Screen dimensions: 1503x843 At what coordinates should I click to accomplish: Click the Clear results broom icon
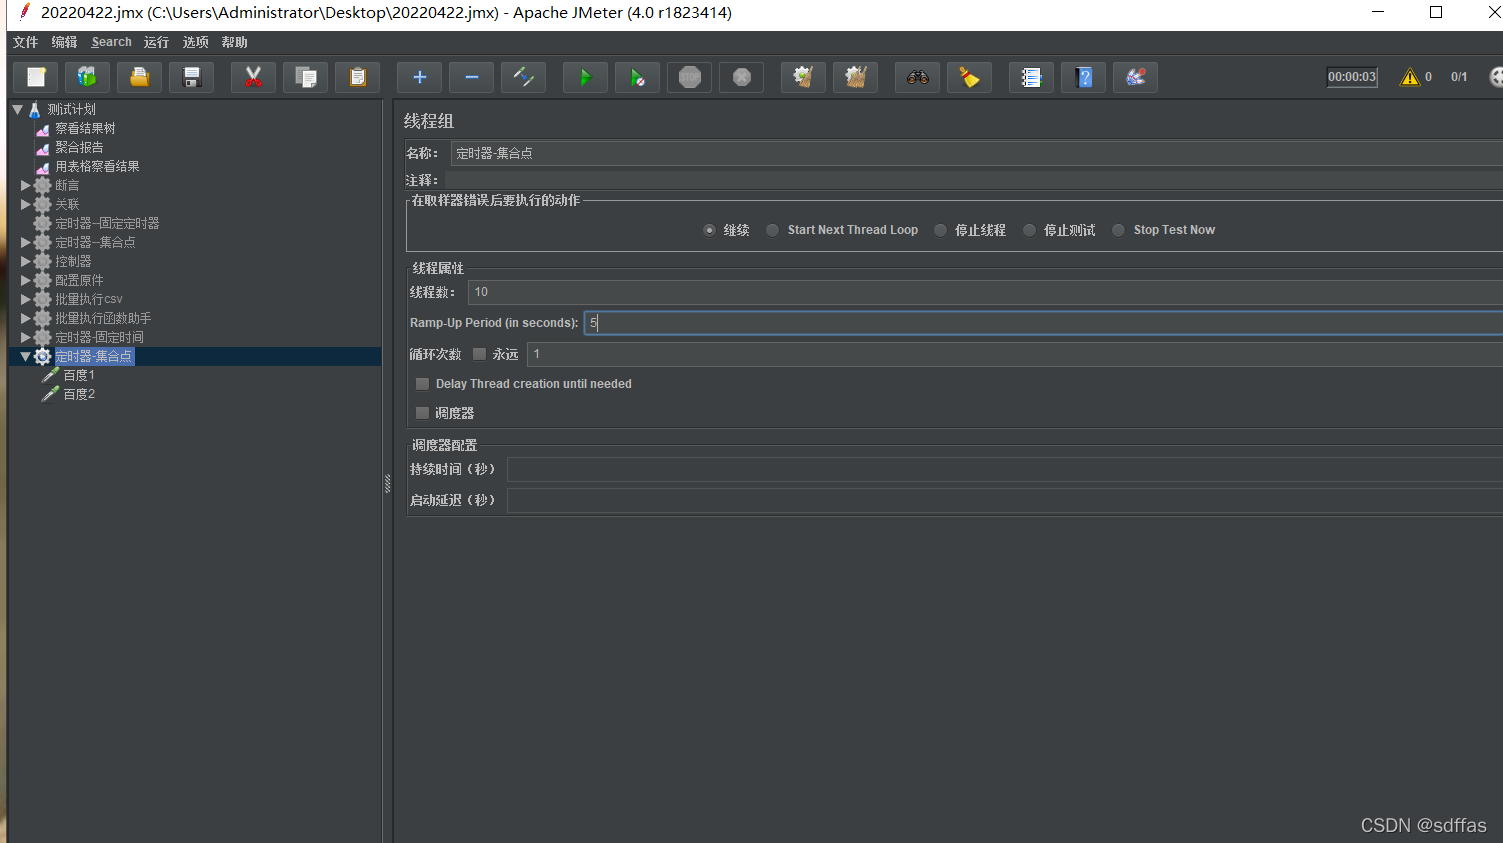pos(804,77)
